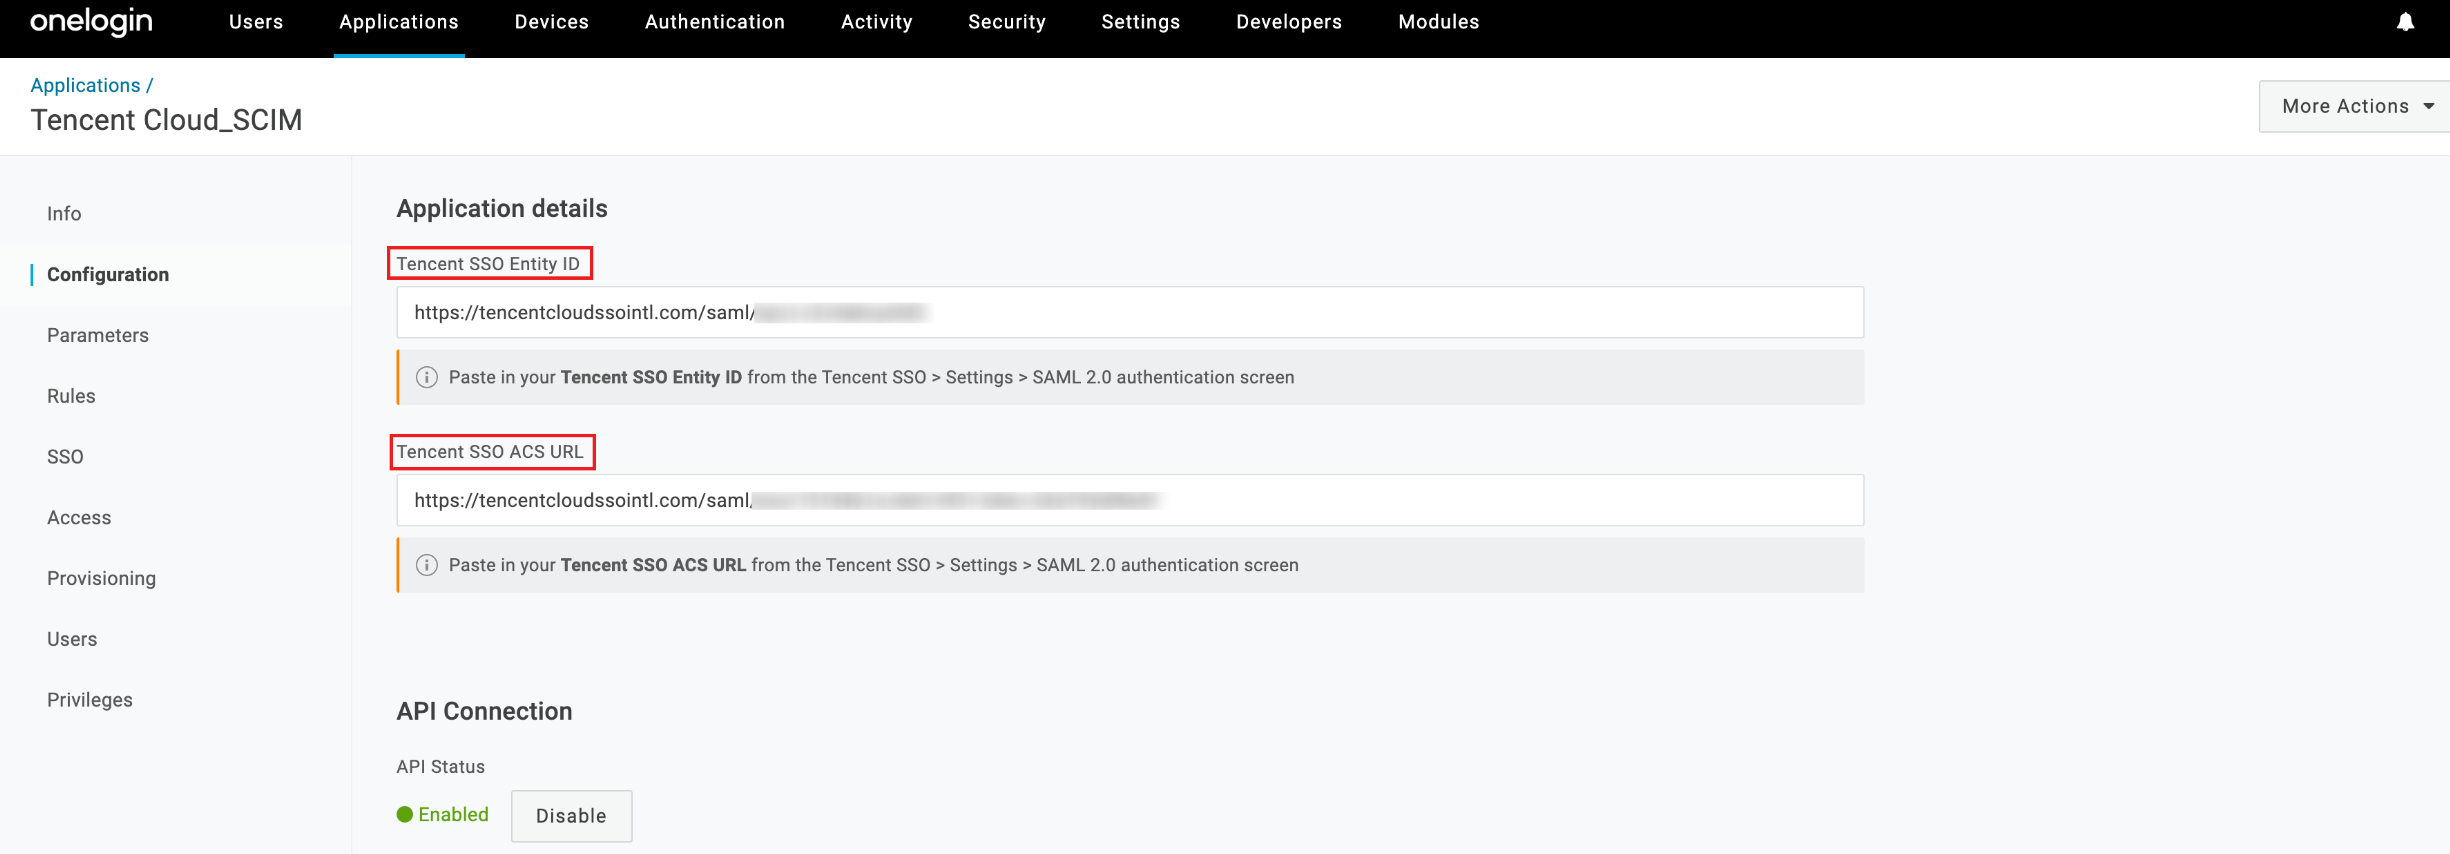Click the green Enabled status dot
2450x854 pixels.
coord(405,814)
